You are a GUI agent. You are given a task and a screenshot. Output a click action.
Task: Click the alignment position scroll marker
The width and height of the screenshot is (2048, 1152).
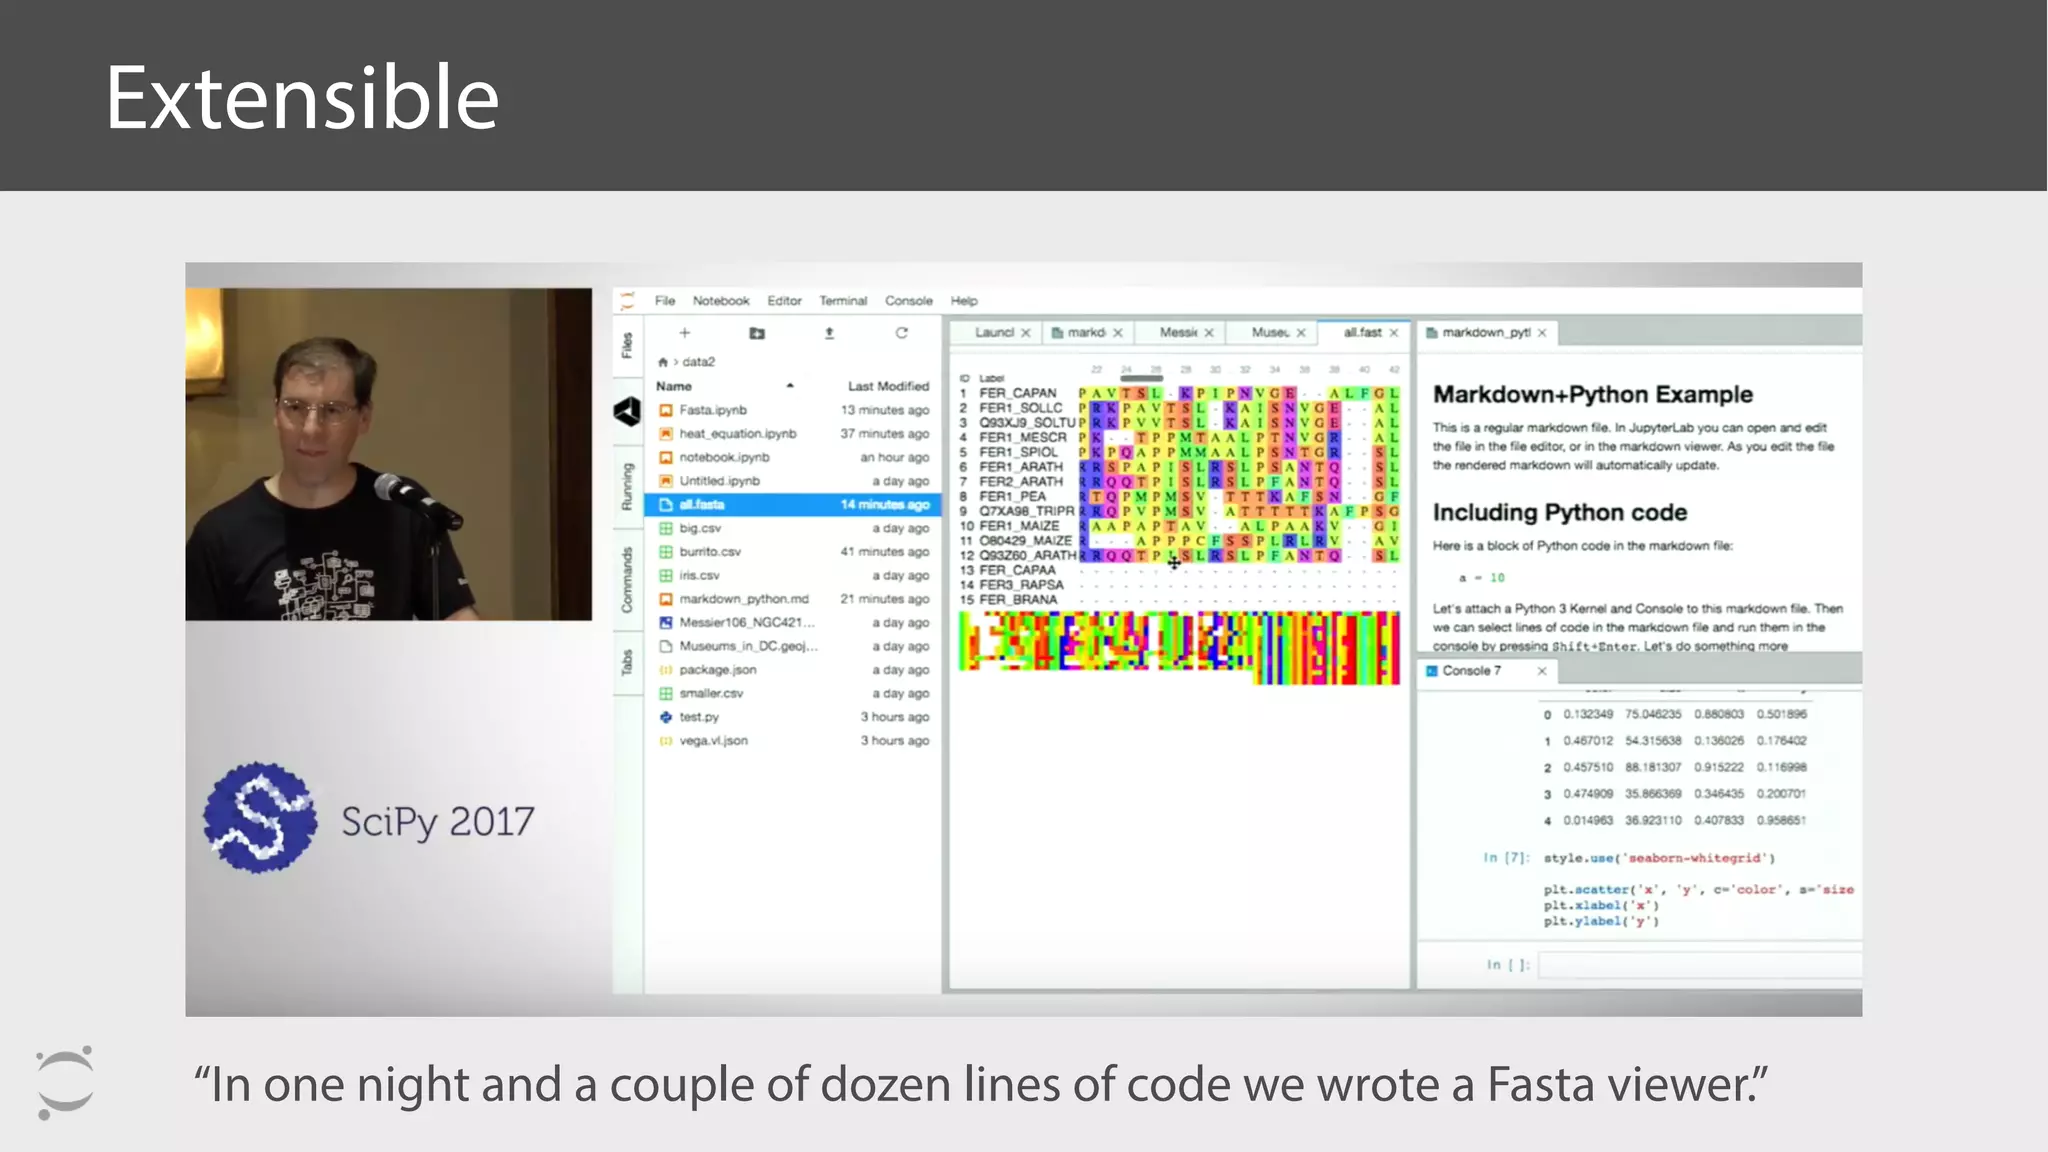[1141, 378]
